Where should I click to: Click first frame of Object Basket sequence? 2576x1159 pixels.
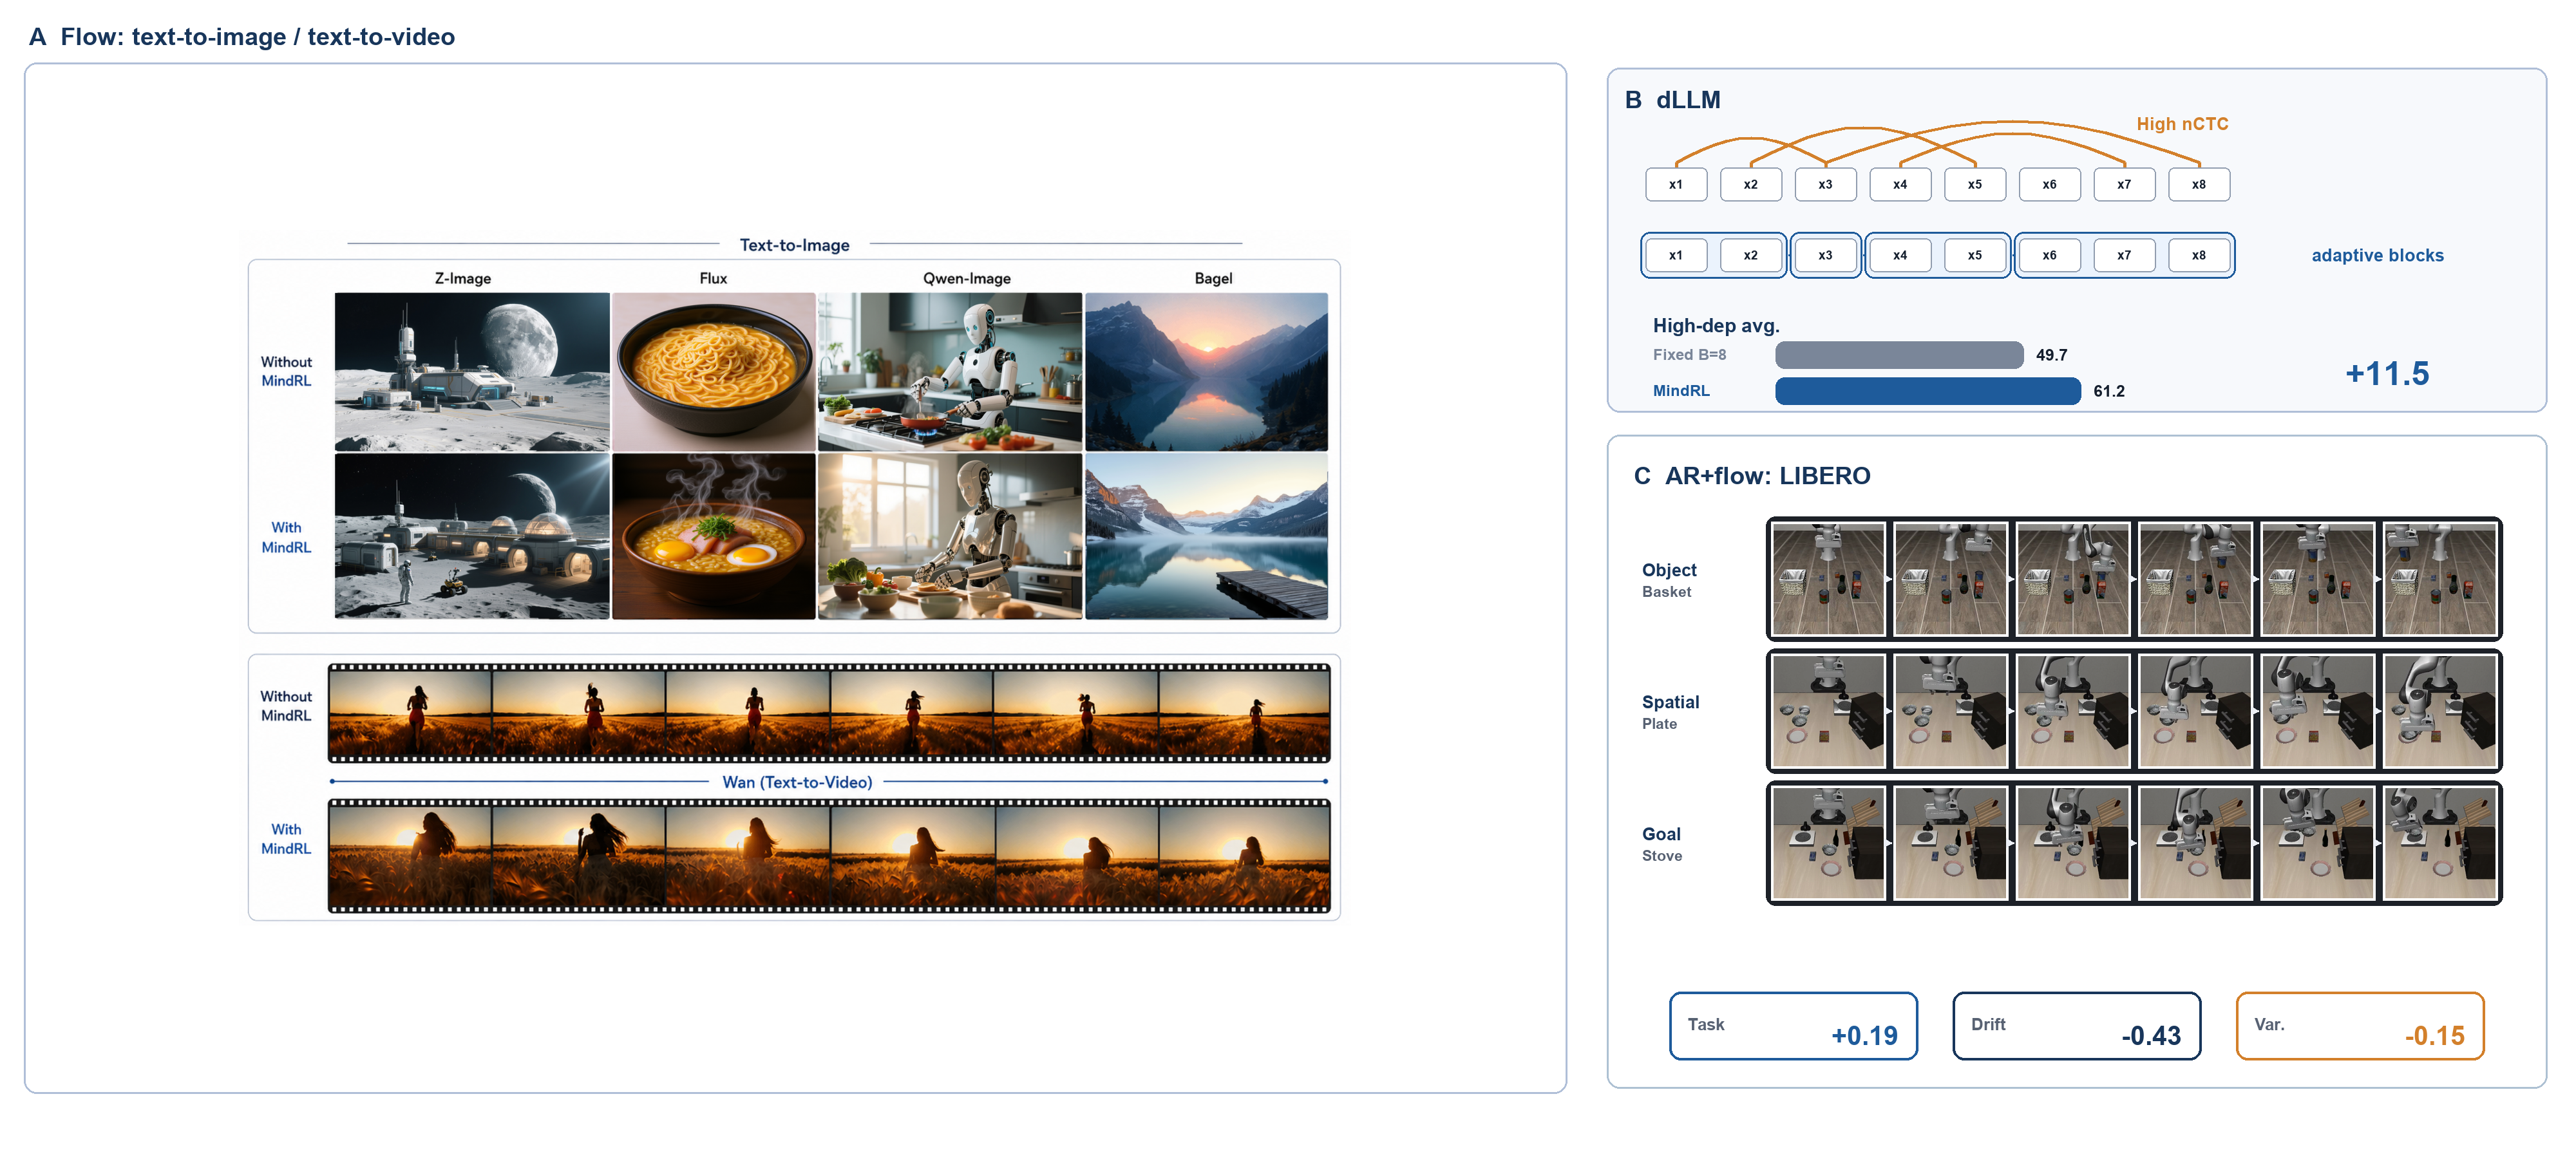pyautogui.click(x=1828, y=579)
